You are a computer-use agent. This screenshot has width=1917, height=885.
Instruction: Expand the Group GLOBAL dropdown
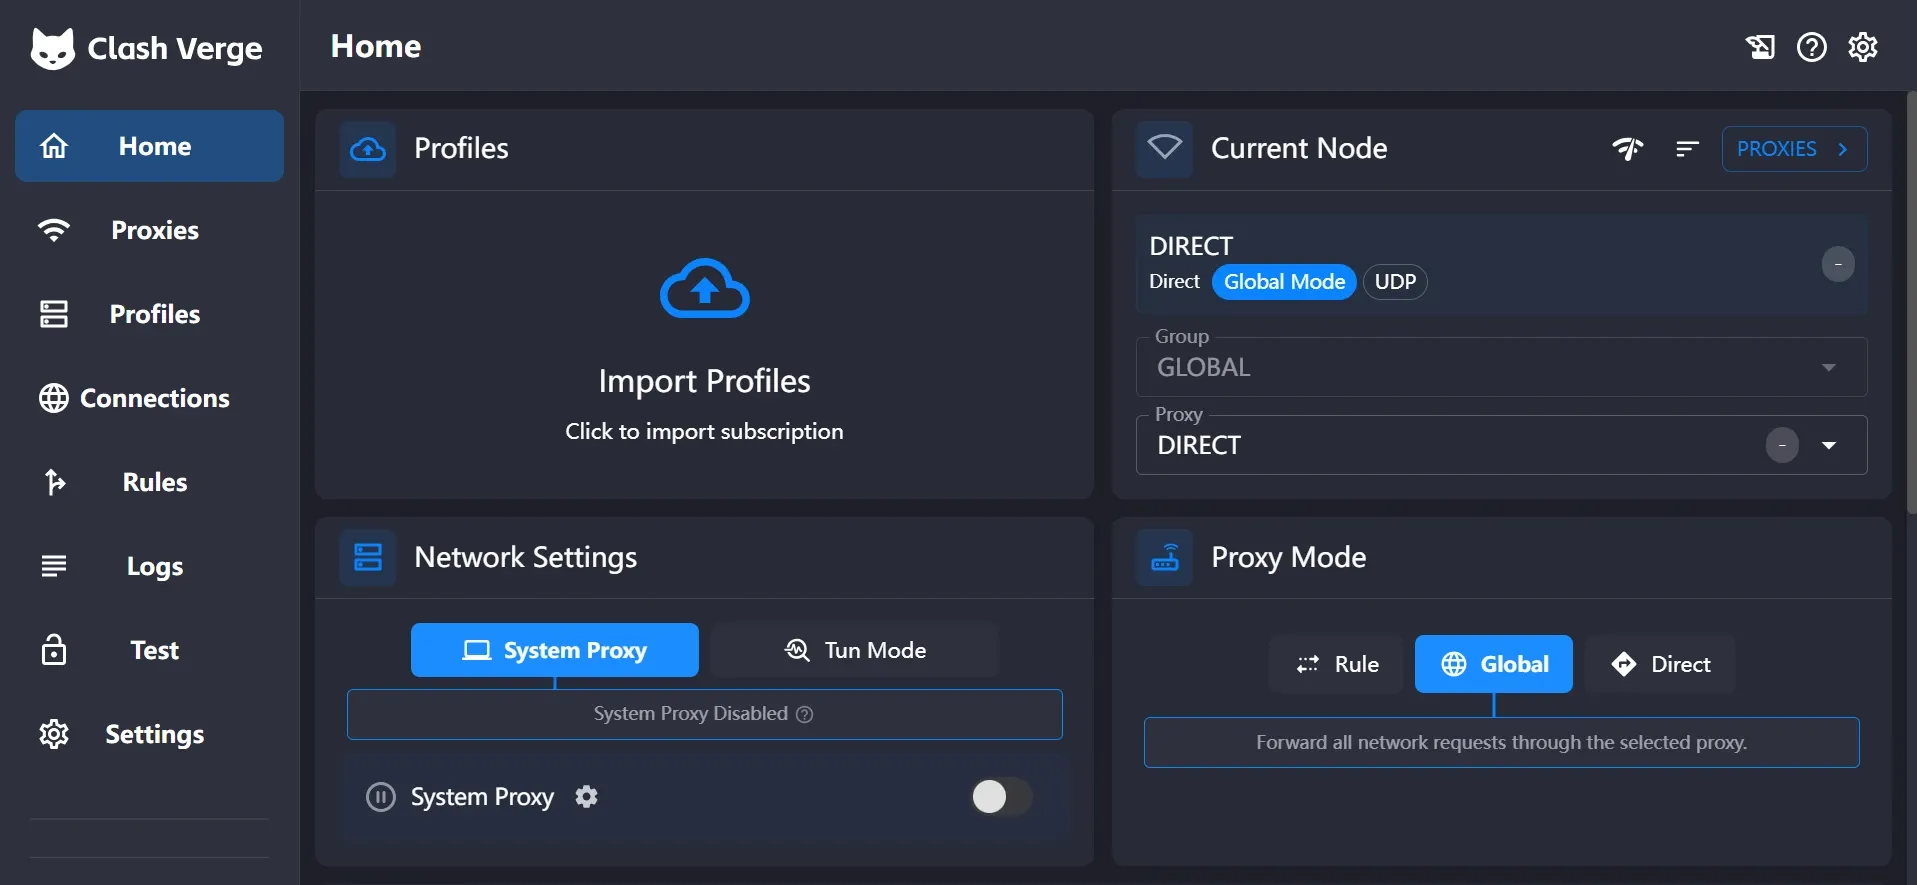point(1501,367)
